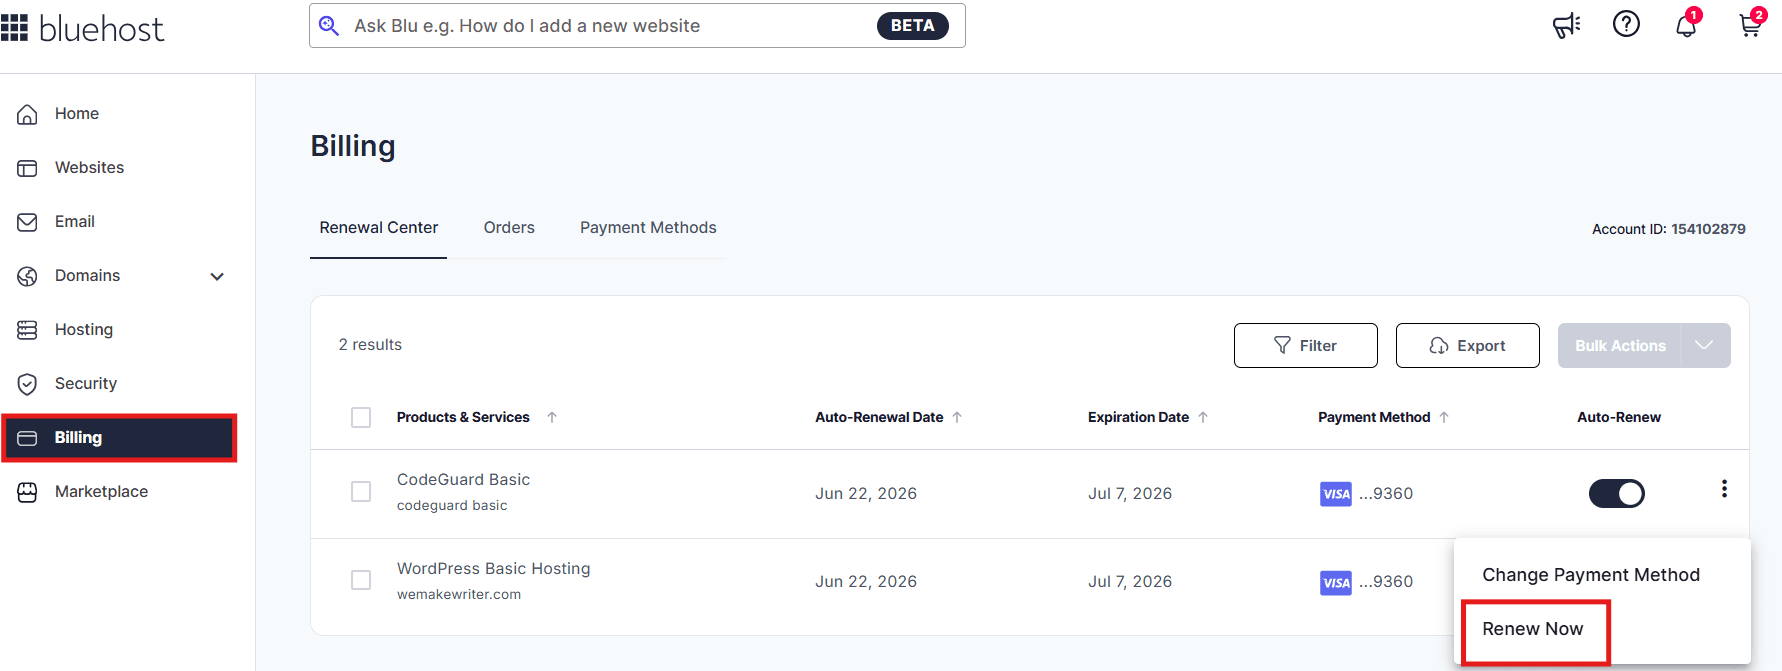Image resolution: width=1782 pixels, height=671 pixels.
Task: Open the notifications bell icon
Action: coord(1686,26)
